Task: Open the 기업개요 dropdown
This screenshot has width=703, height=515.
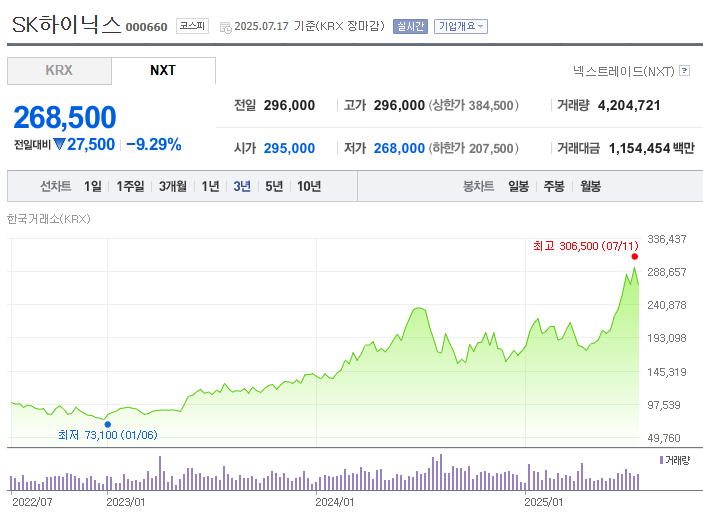Action: 460,26
